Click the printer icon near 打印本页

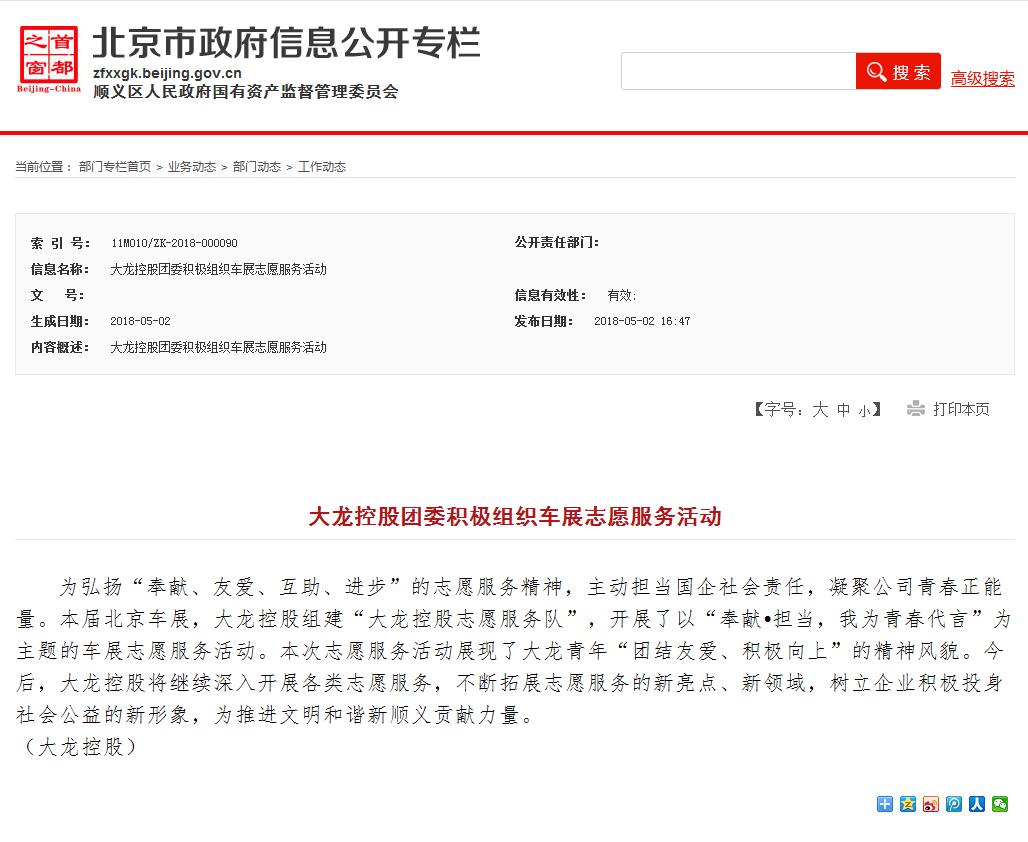click(x=915, y=408)
